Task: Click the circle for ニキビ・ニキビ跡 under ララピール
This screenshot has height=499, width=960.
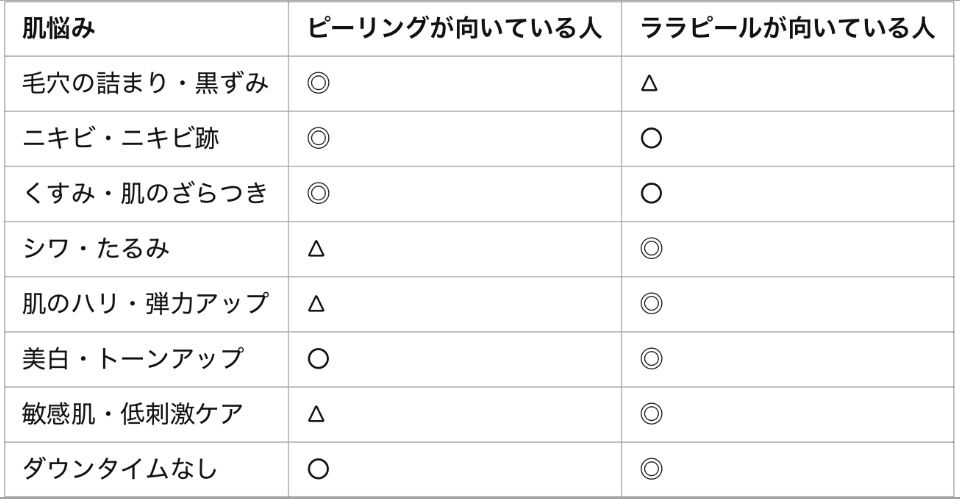Action: (x=651, y=139)
